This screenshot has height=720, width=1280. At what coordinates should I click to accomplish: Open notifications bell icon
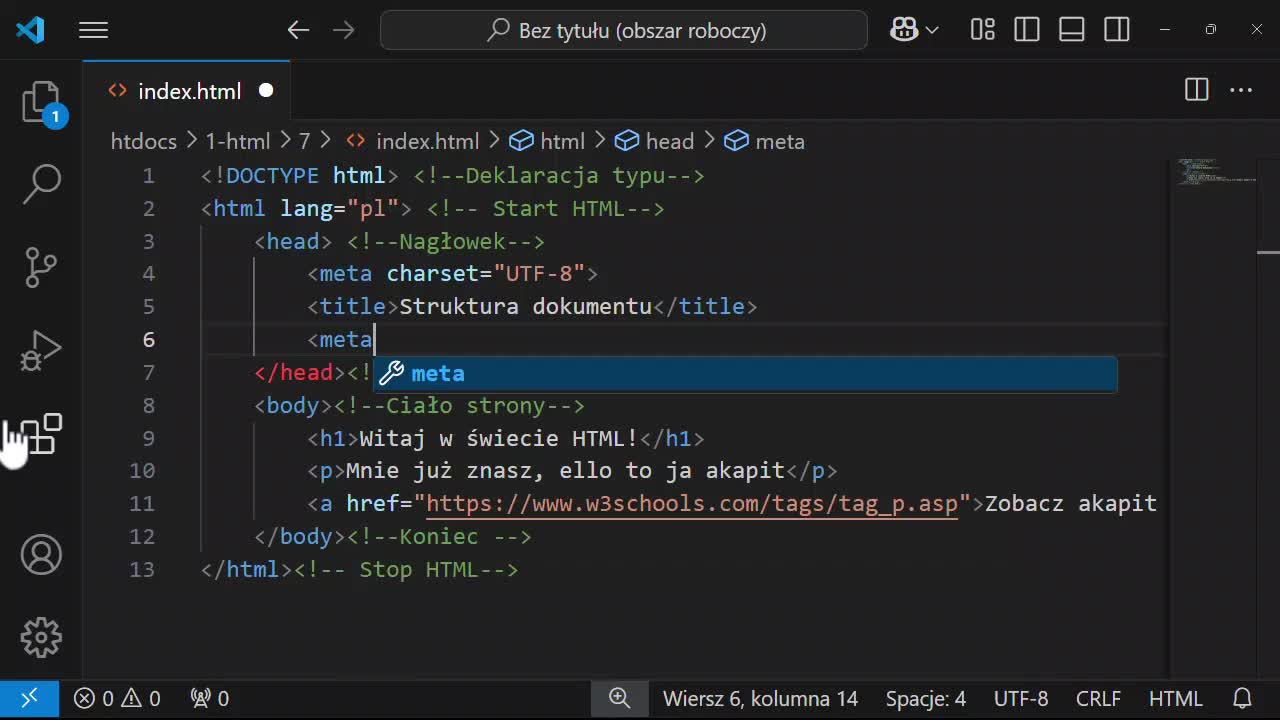(1242, 699)
